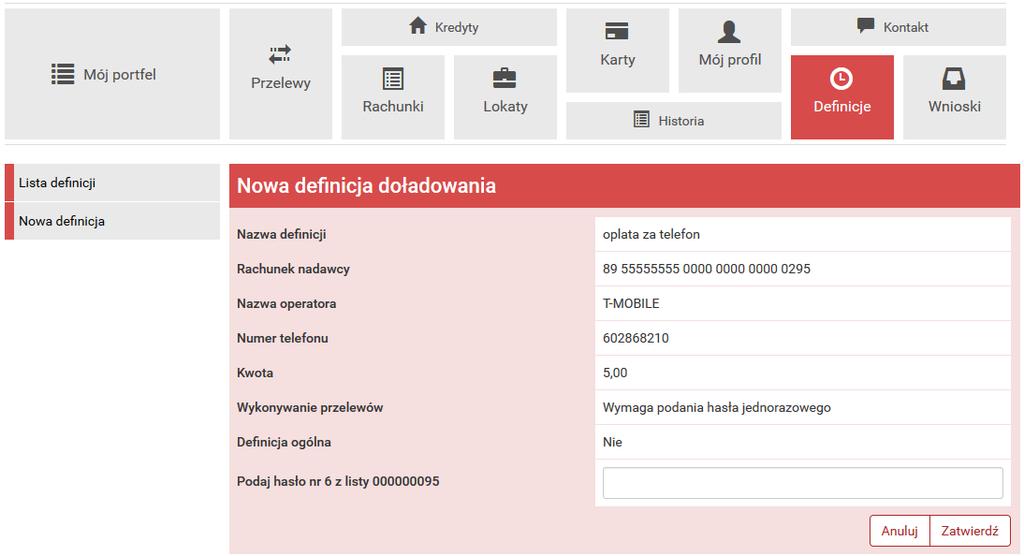The image size is (1024, 556).
Task: Click the Kontakt speech bubble icon
Action: 866,25
